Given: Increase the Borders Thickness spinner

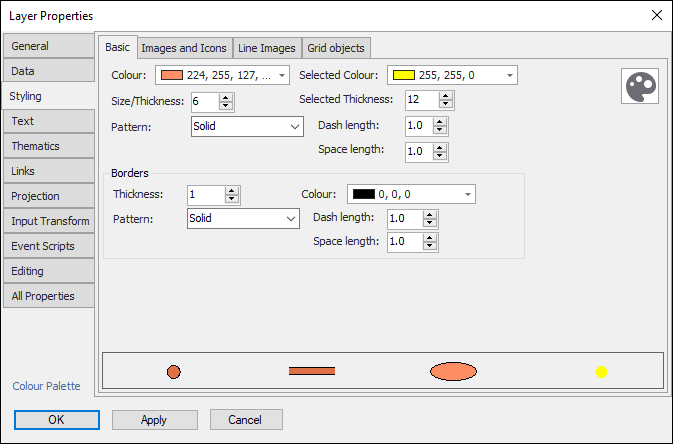Looking at the screenshot, I should (x=232, y=190).
